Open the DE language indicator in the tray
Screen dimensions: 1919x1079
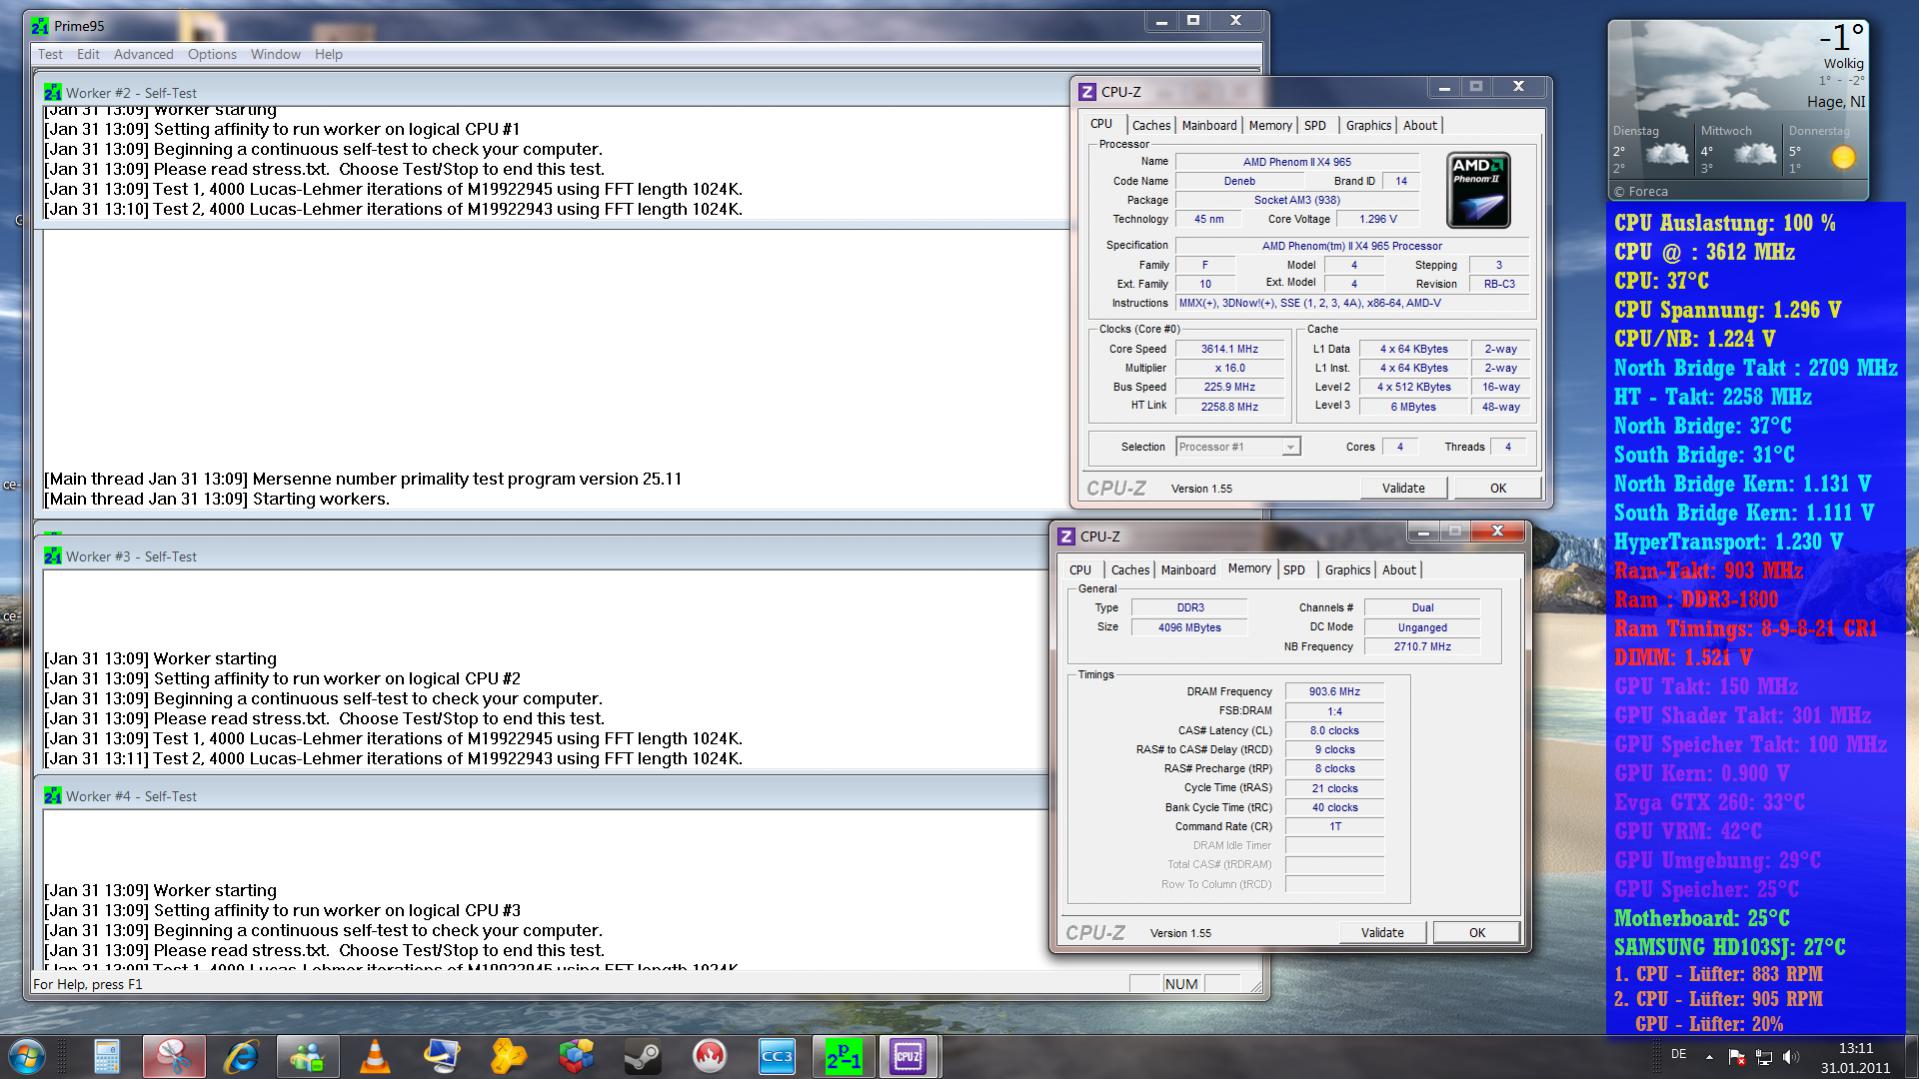pyautogui.click(x=1678, y=1054)
